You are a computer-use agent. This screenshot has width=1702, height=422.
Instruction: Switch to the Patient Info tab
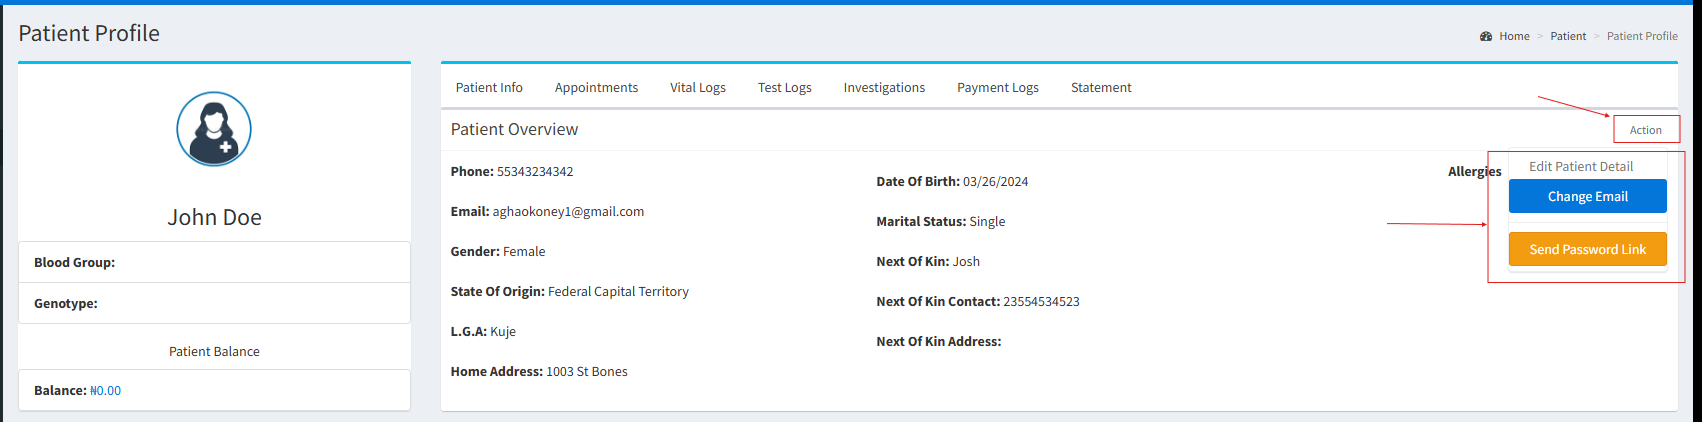(x=489, y=88)
